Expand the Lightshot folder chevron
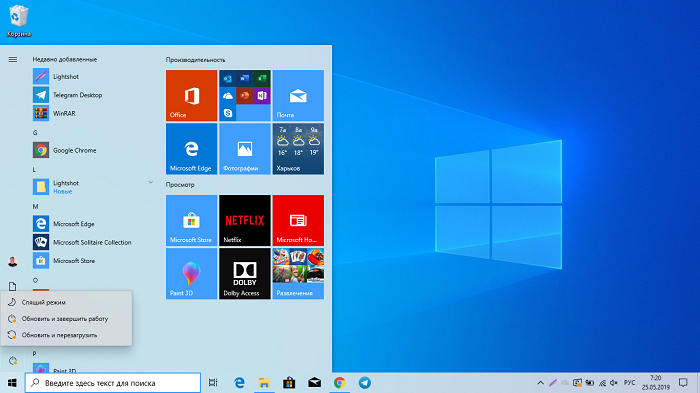This screenshot has width=700, height=393. pyautogui.click(x=150, y=182)
